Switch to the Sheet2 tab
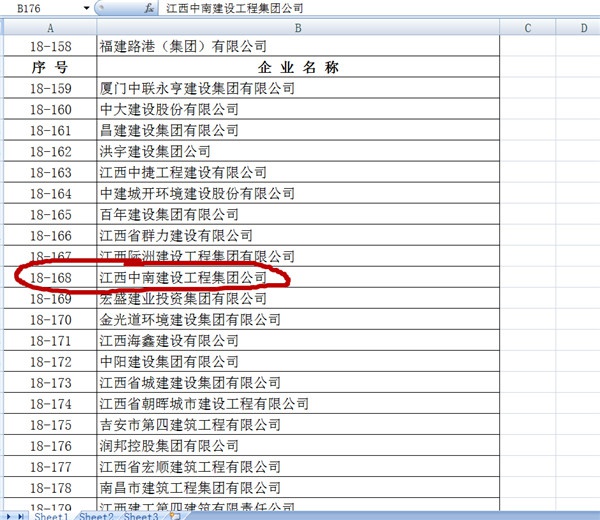 click(x=96, y=516)
